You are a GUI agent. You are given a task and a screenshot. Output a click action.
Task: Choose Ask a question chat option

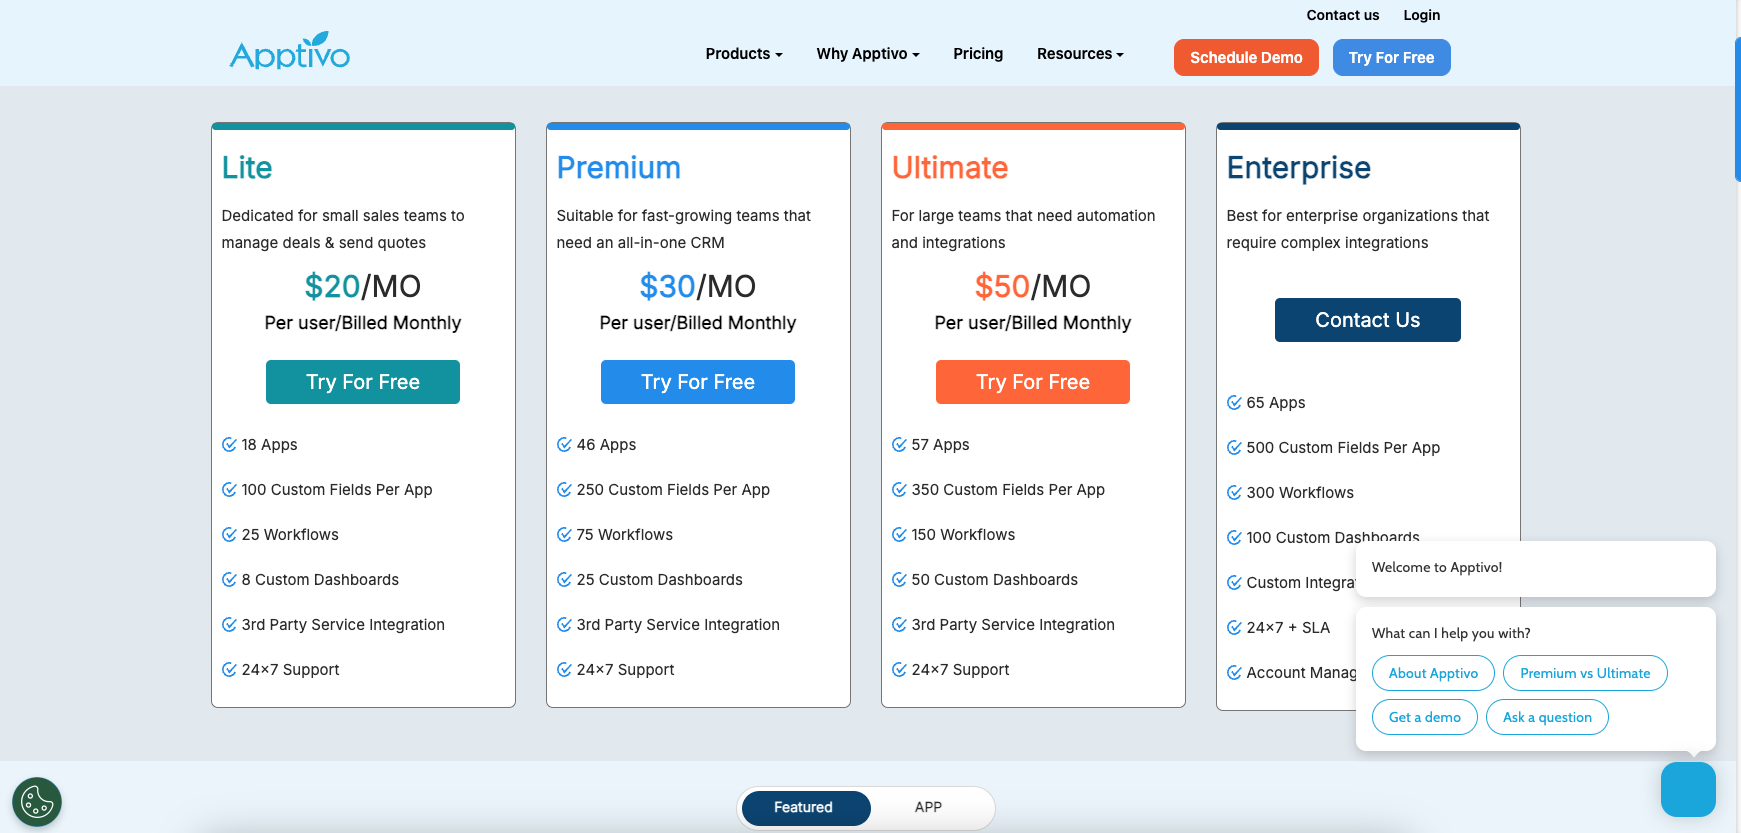click(x=1547, y=717)
